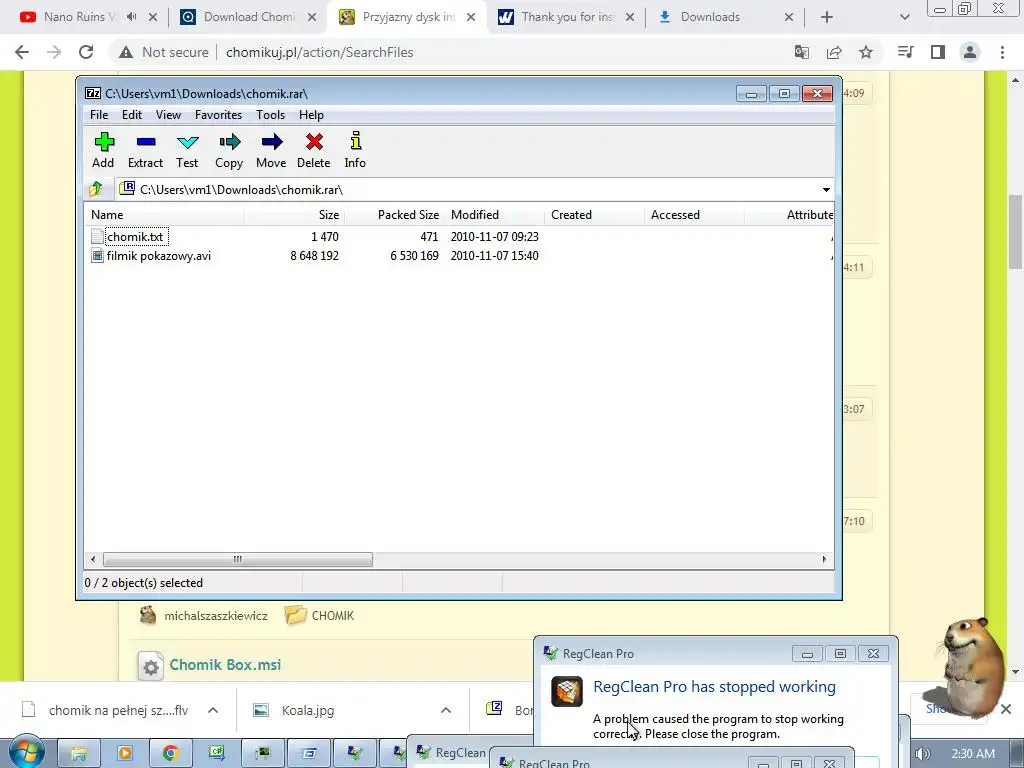
Task: Go up one folder level in 7-Zip
Action: tap(96, 189)
